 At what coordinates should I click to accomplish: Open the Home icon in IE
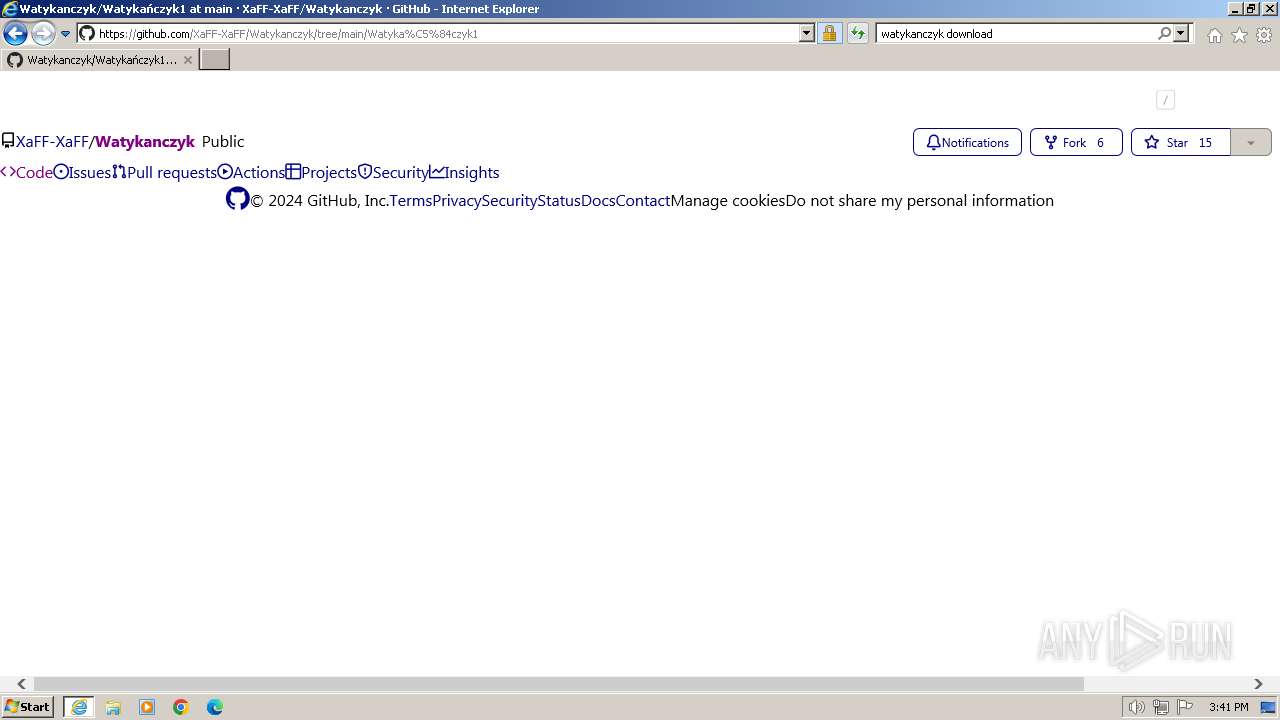coord(1214,35)
